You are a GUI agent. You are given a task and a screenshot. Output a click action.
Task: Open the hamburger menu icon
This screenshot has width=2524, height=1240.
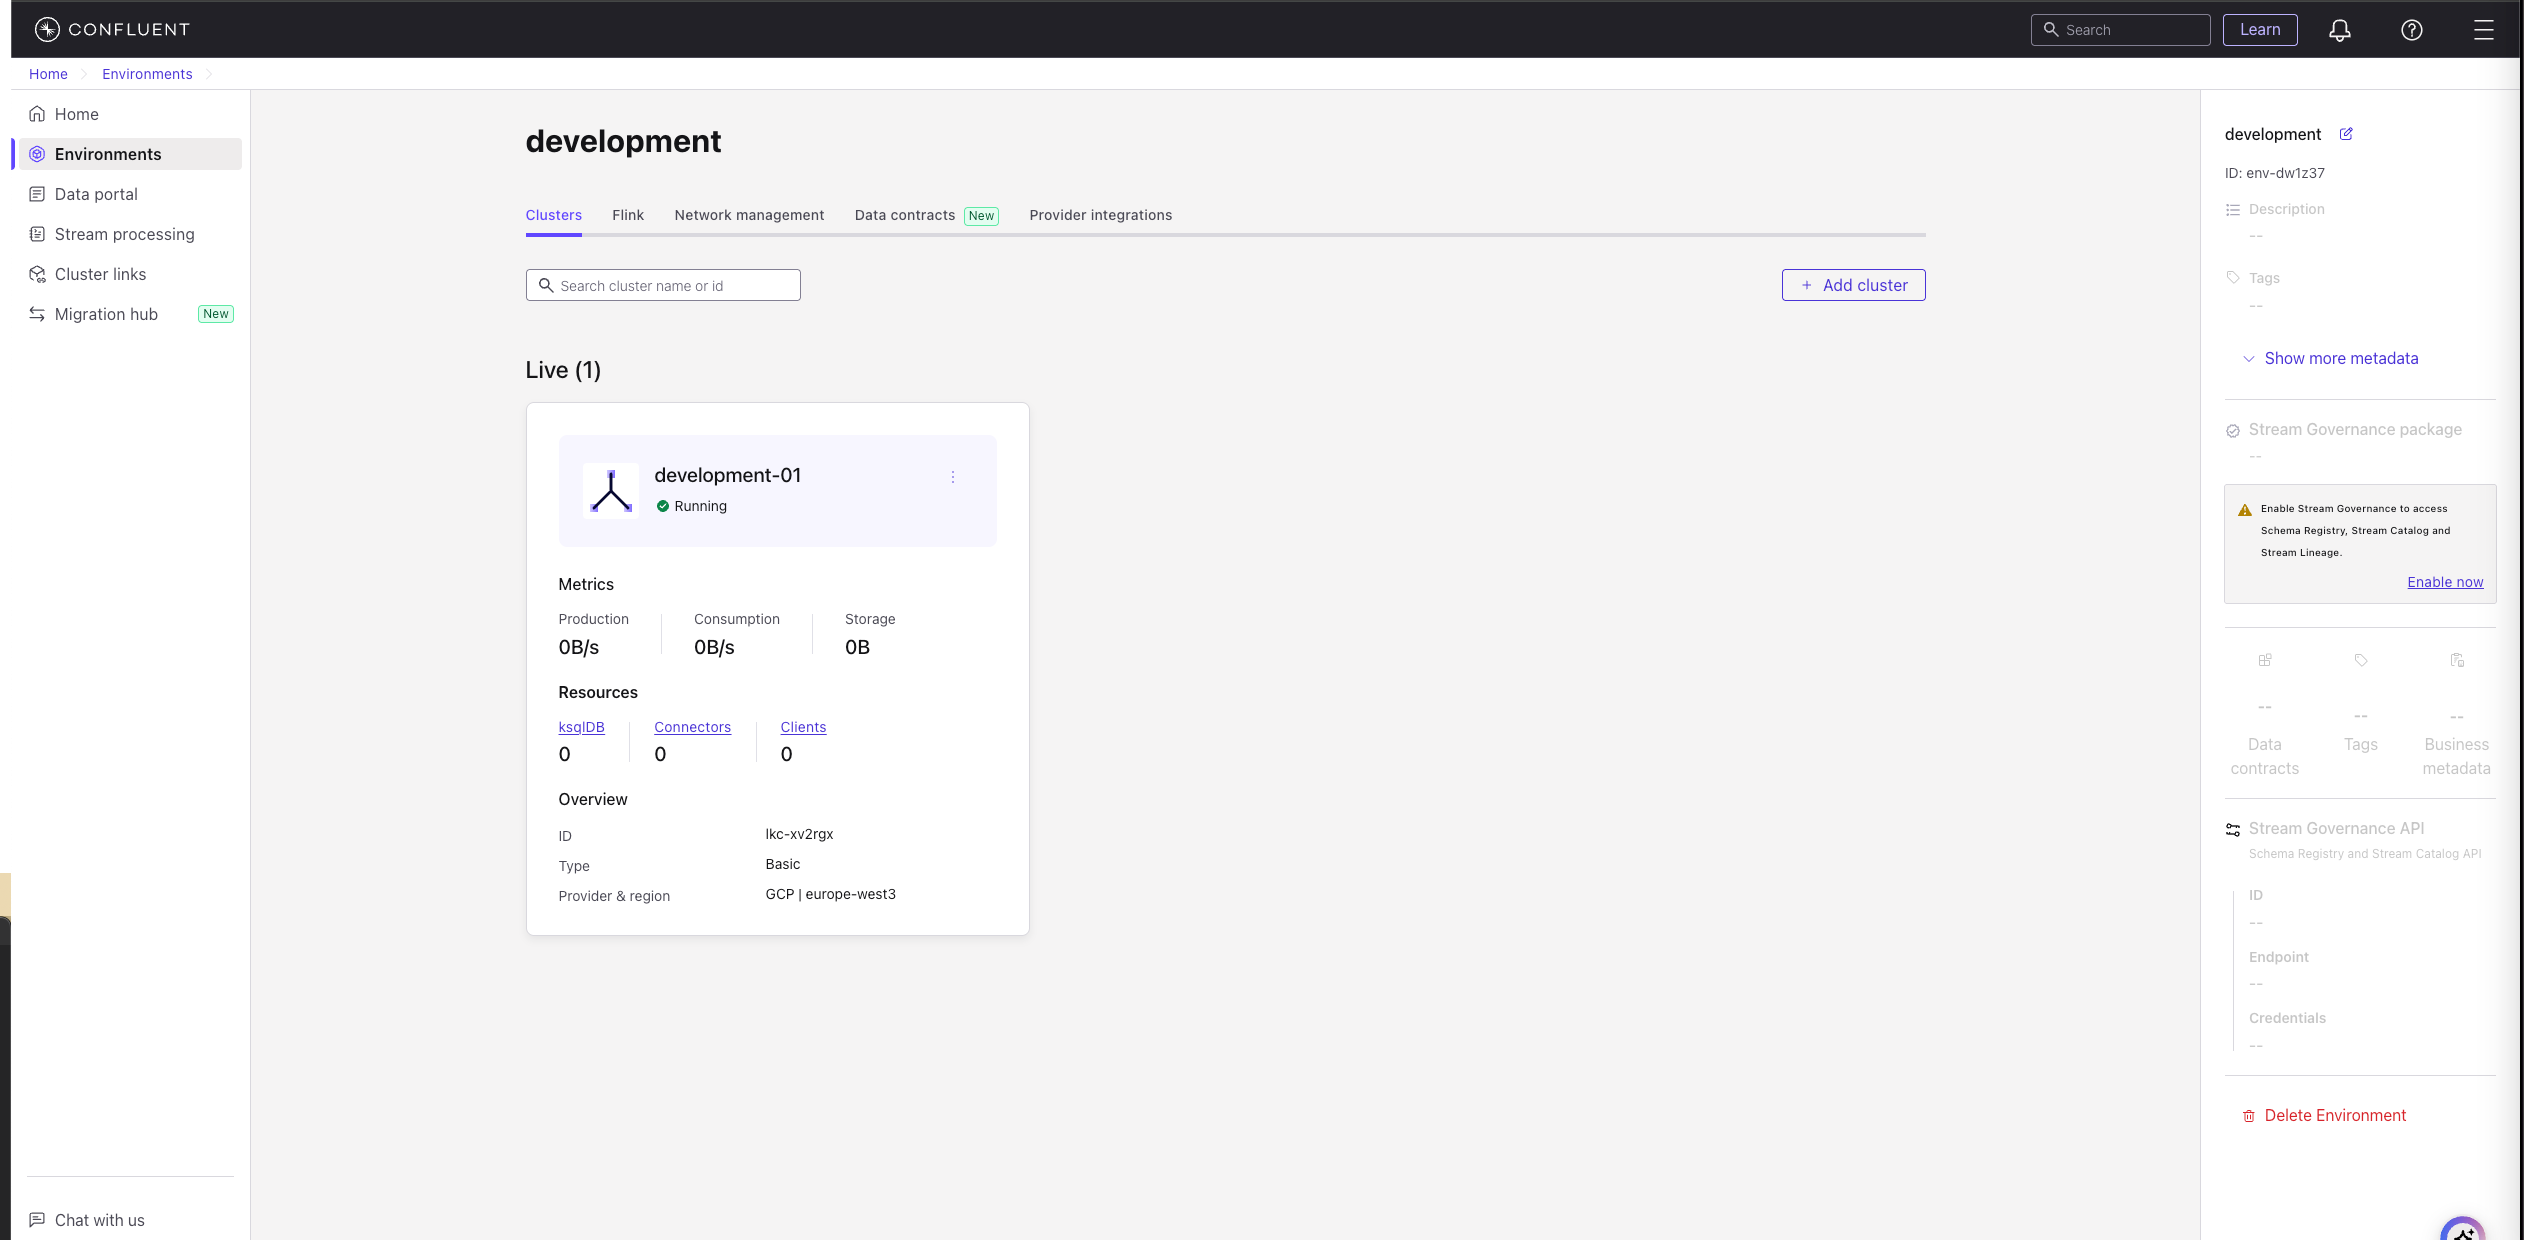click(x=2483, y=30)
